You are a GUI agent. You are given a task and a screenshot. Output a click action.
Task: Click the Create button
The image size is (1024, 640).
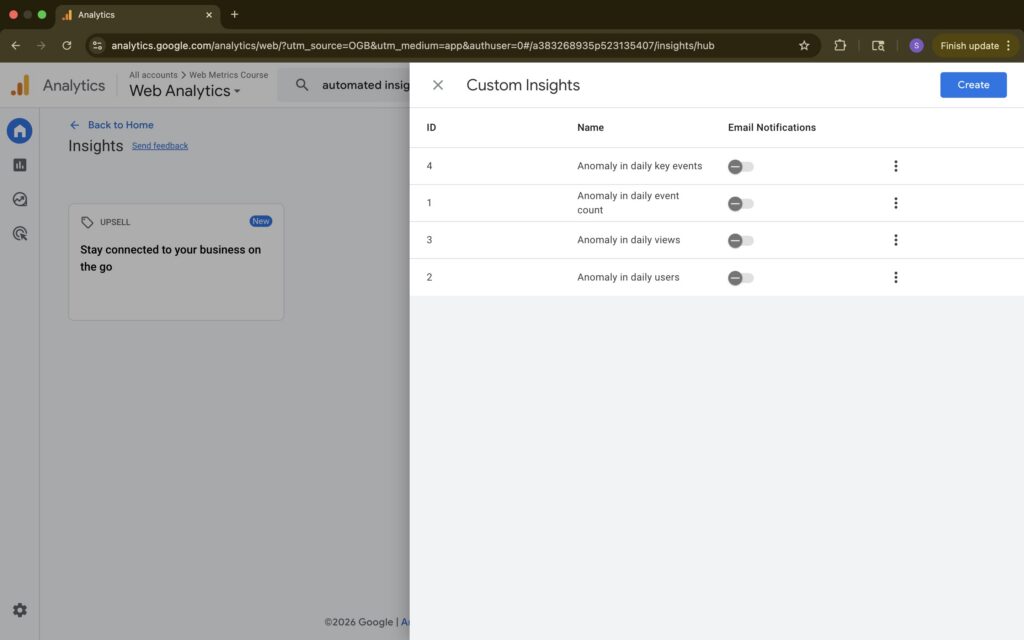click(973, 85)
